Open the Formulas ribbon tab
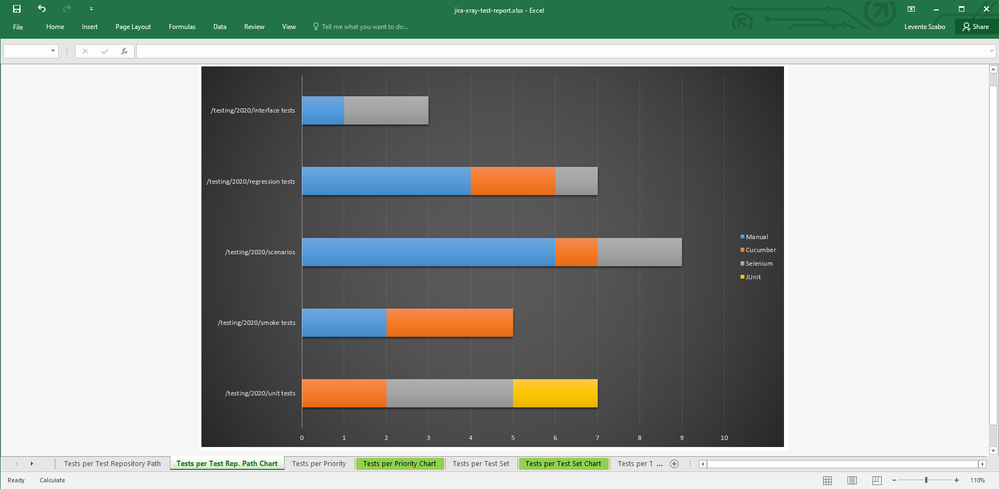 [182, 27]
